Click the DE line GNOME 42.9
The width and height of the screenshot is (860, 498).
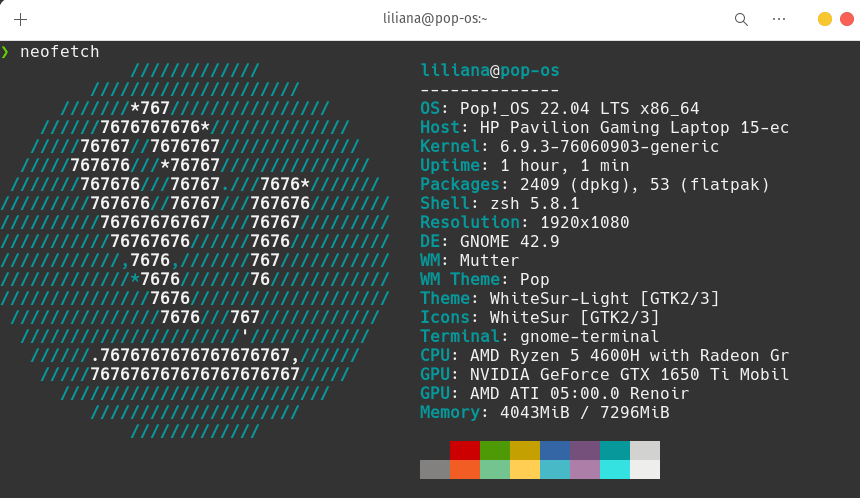click(x=490, y=241)
